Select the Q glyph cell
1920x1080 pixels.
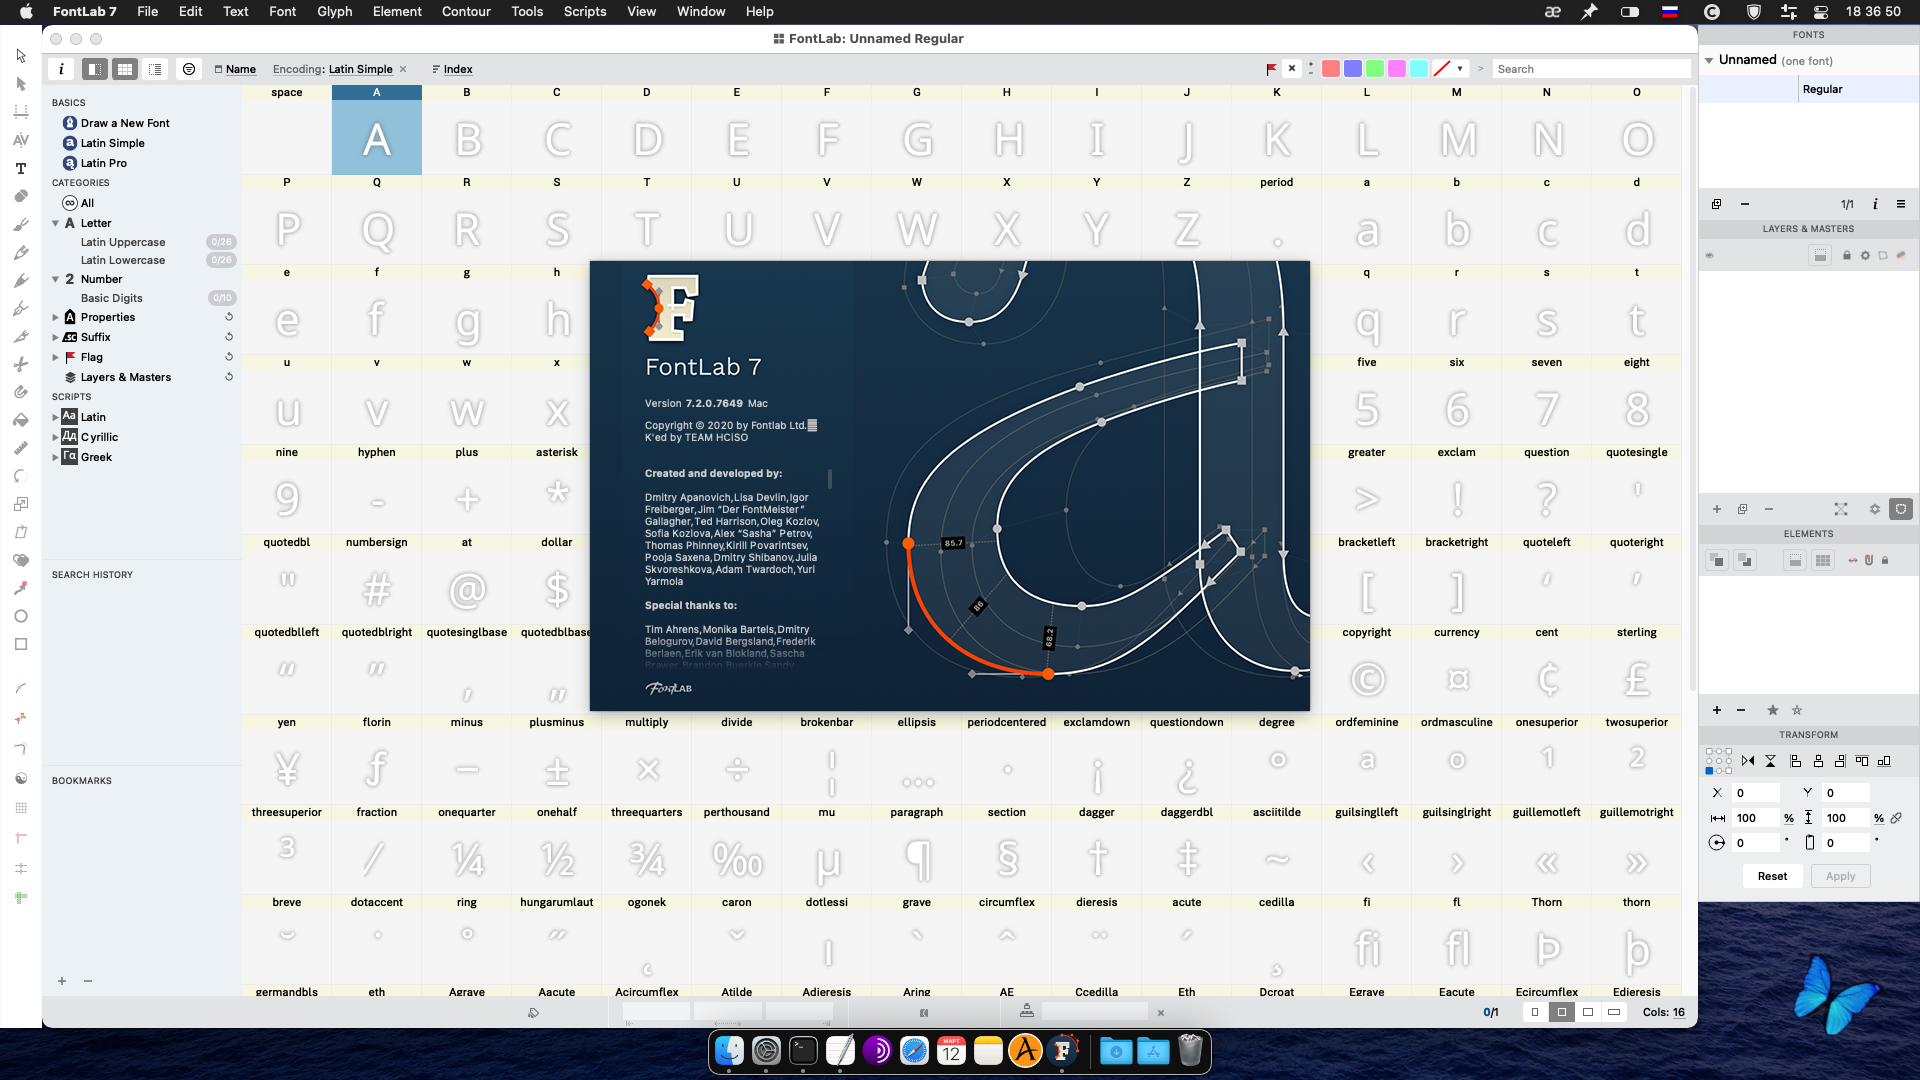(377, 220)
